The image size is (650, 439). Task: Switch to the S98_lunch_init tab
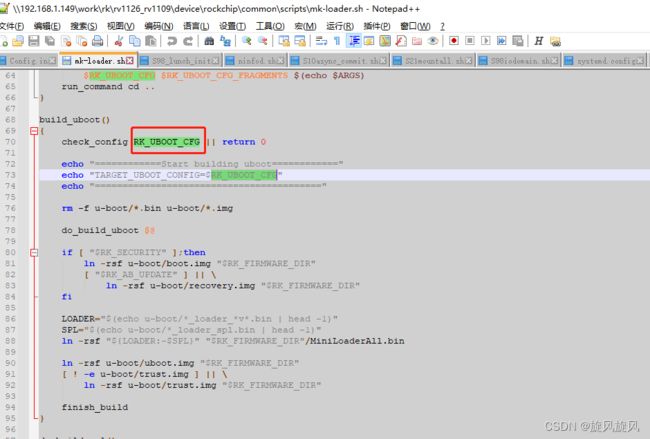(x=180, y=61)
